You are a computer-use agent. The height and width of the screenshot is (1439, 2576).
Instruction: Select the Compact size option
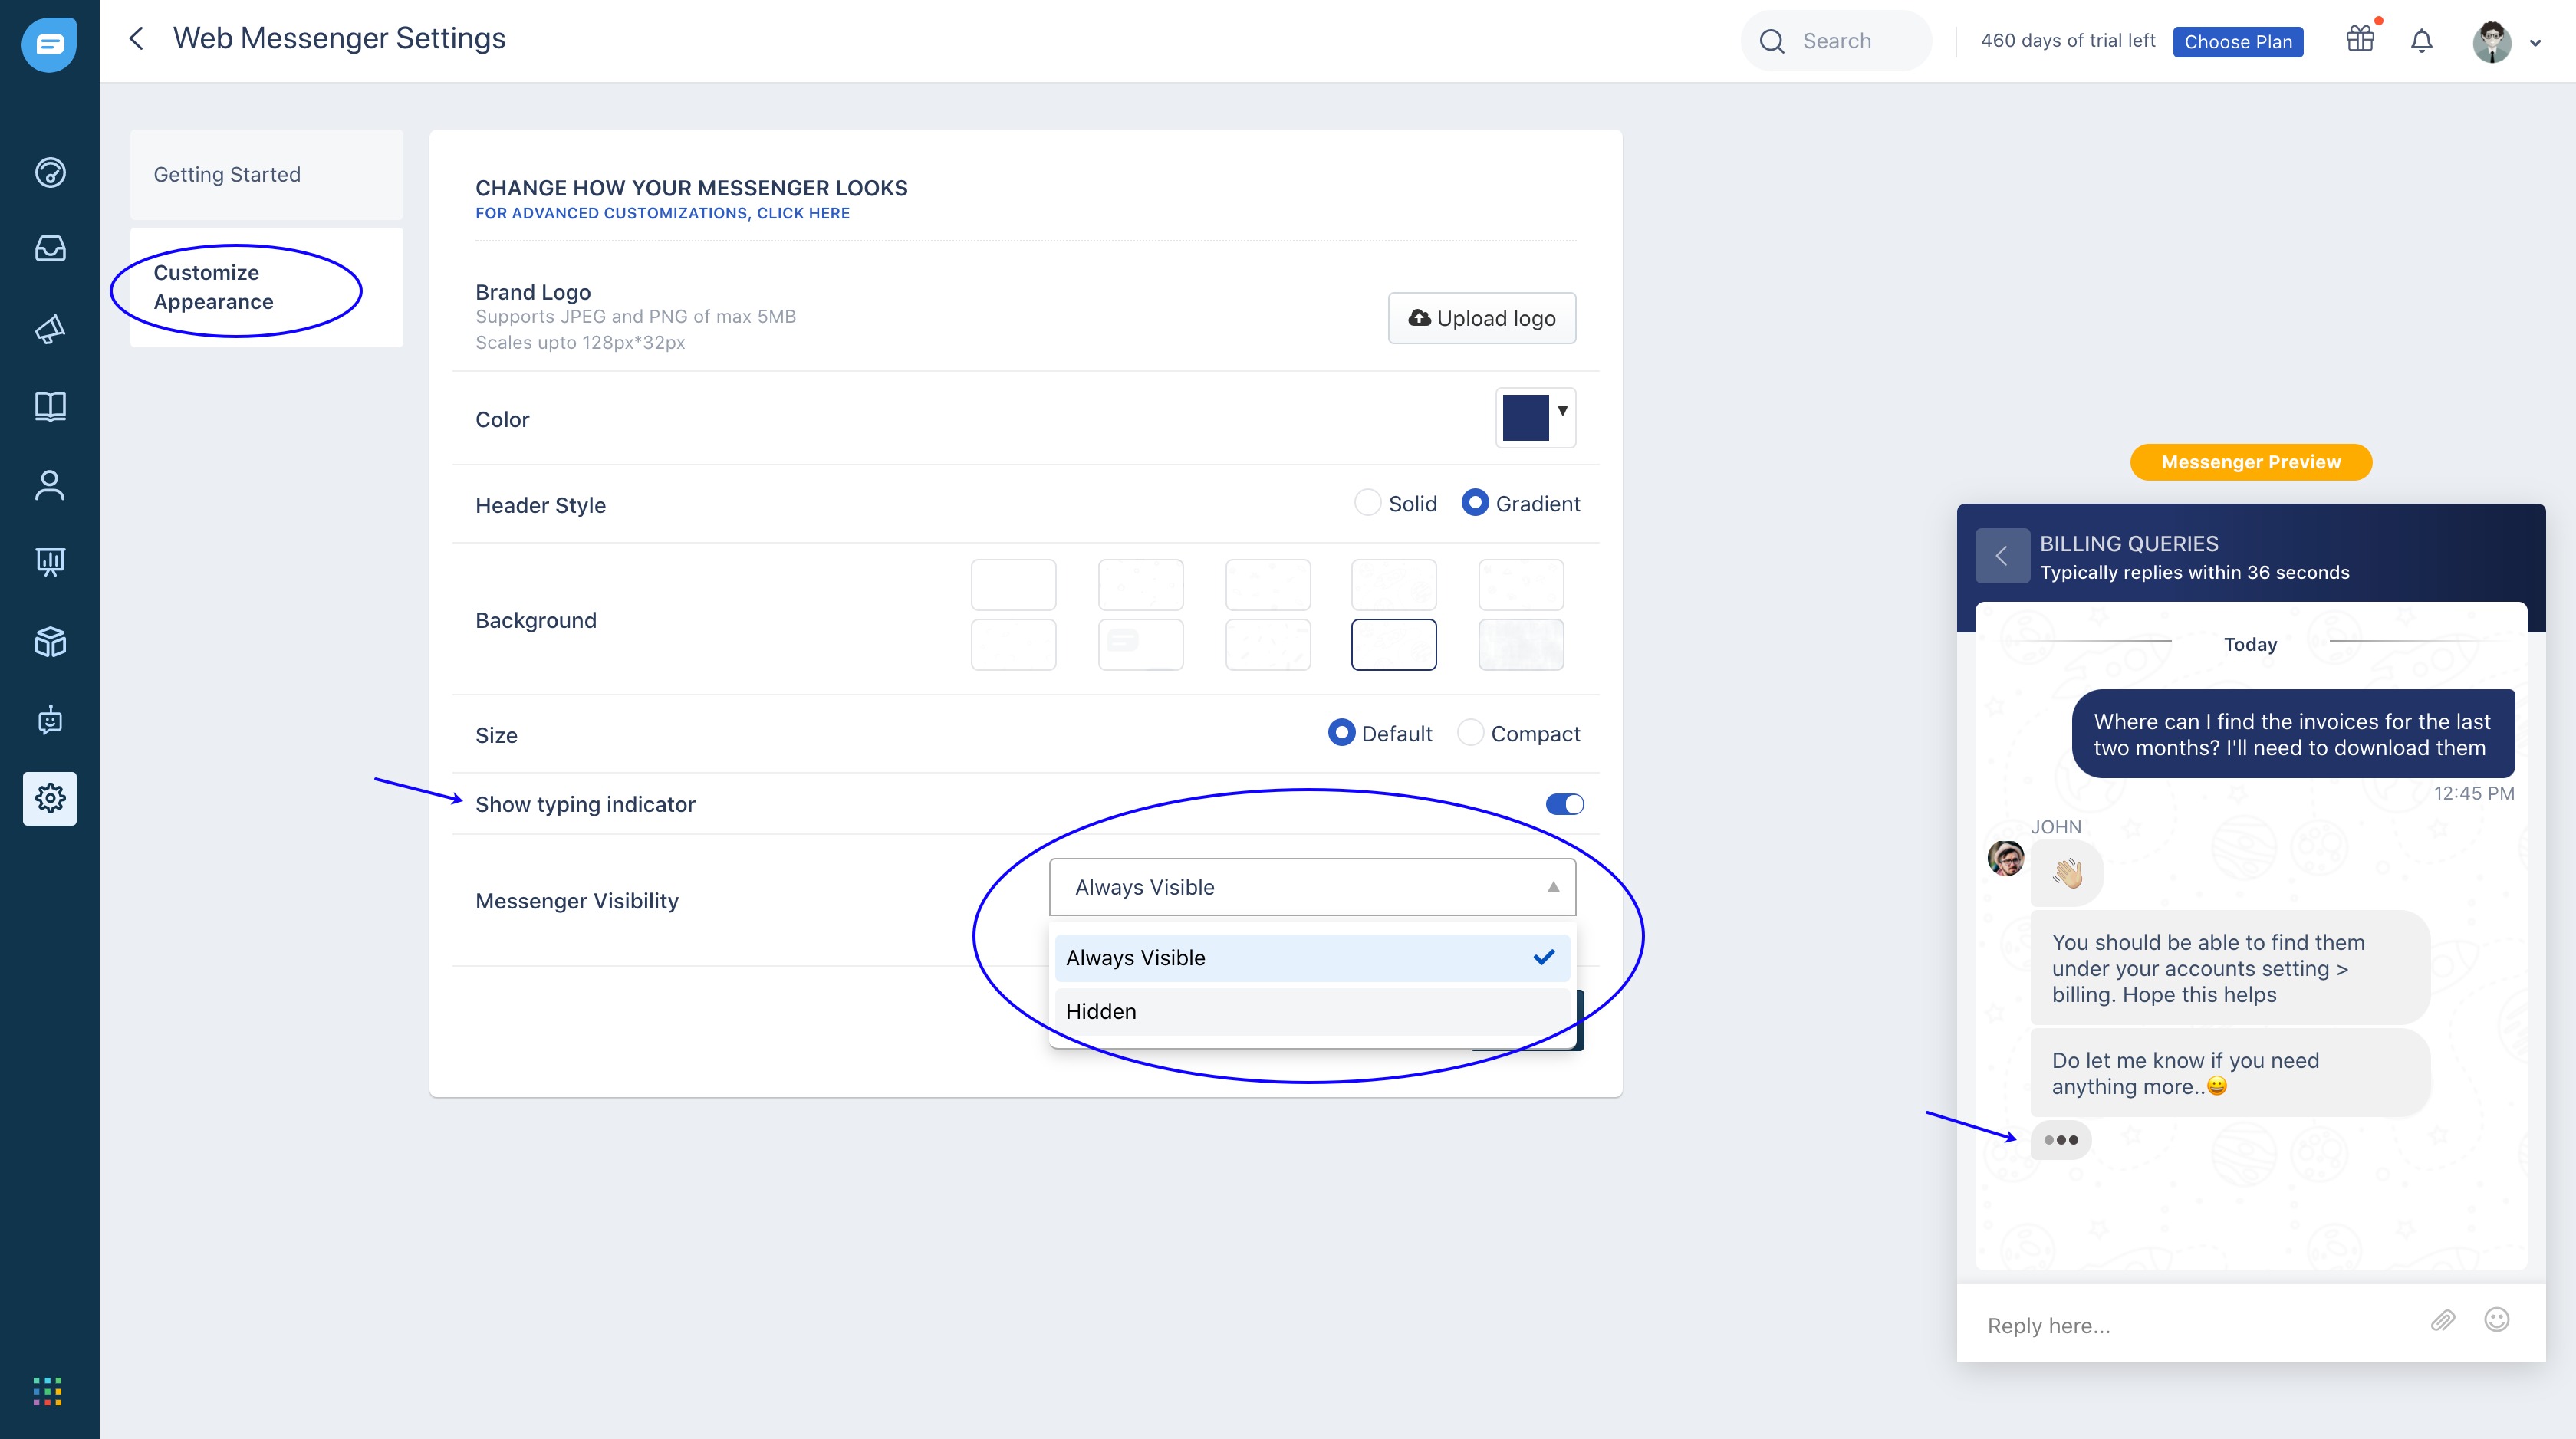[1470, 733]
